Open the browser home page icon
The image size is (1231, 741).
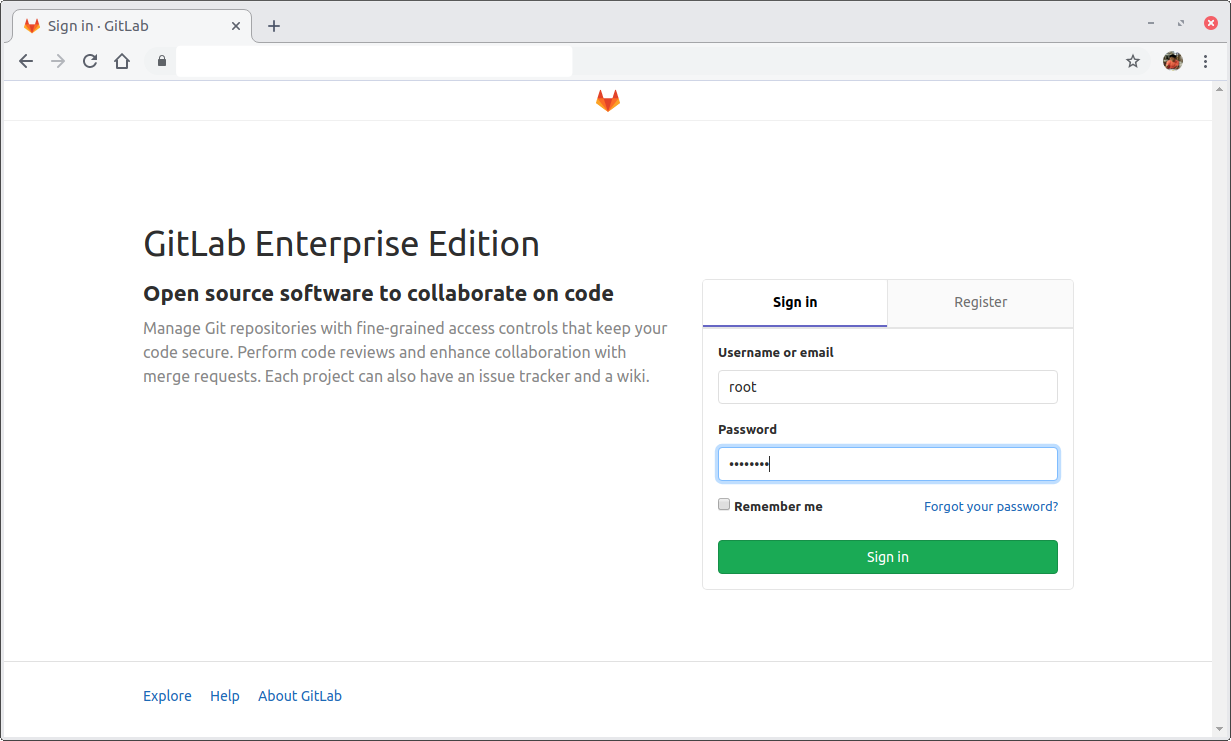coord(122,61)
